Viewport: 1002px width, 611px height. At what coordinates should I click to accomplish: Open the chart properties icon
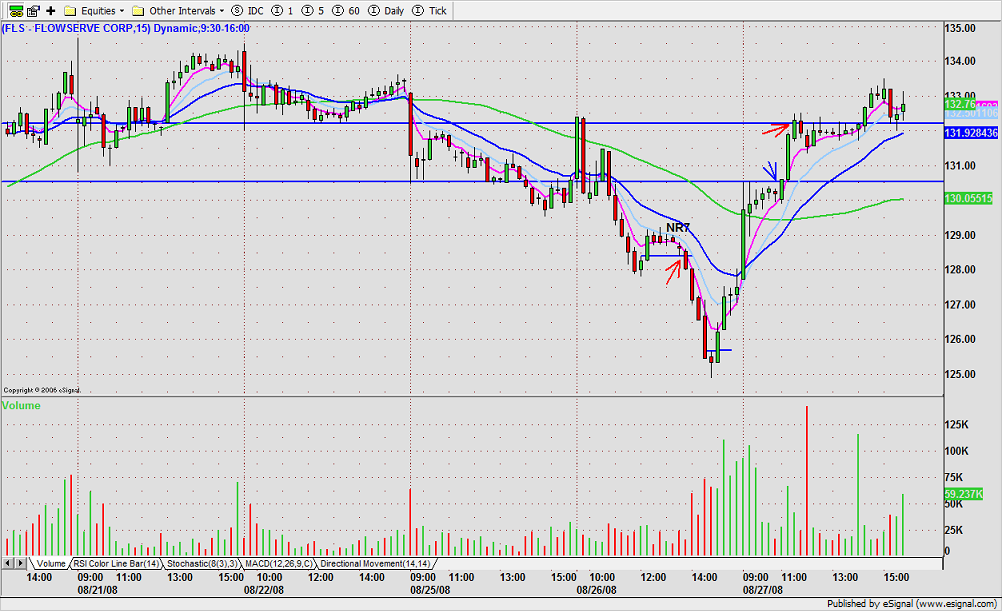(x=33, y=10)
